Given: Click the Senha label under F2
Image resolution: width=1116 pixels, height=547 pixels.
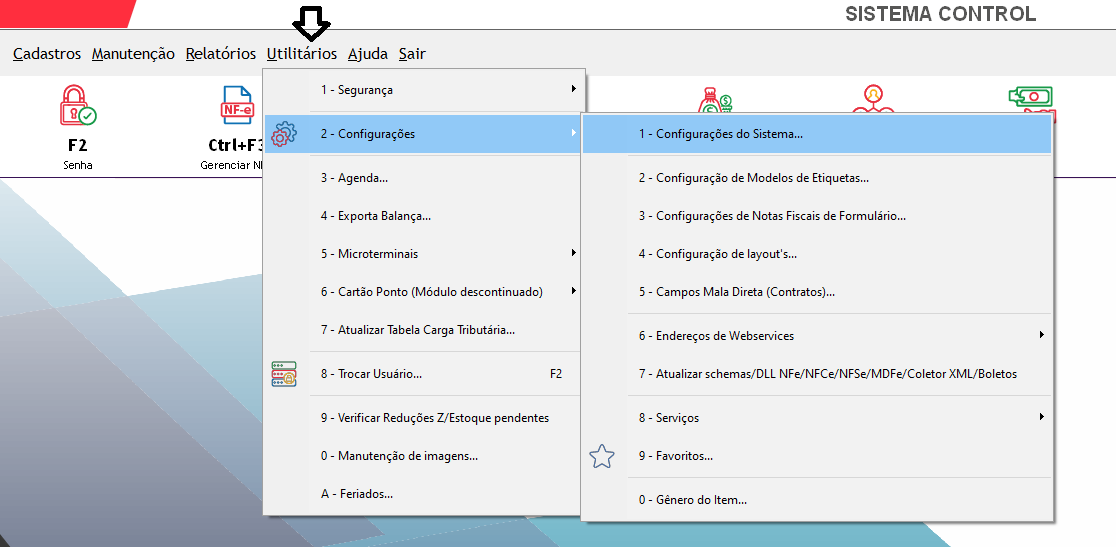Looking at the screenshot, I should coord(78,166).
